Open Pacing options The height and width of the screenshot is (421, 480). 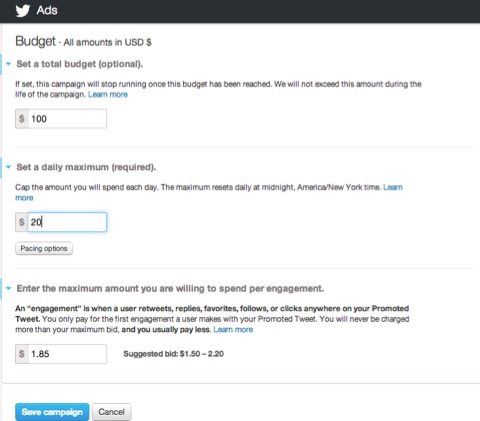(44, 248)
